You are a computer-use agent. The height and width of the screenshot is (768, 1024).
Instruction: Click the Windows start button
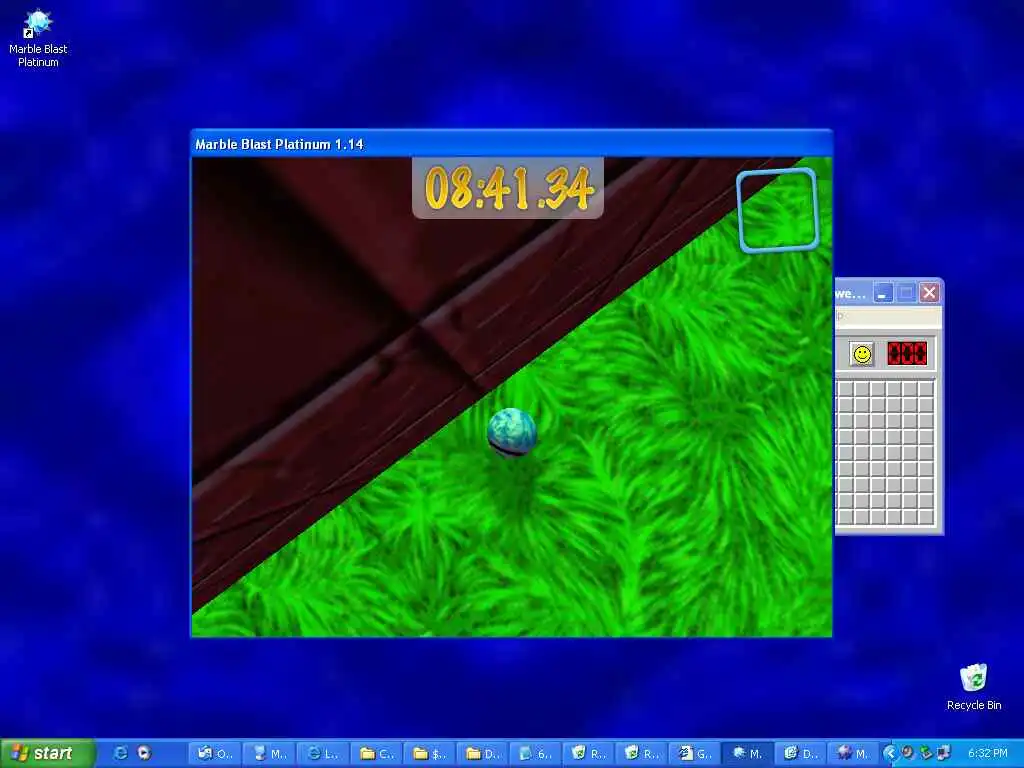[x=46, y=753]
